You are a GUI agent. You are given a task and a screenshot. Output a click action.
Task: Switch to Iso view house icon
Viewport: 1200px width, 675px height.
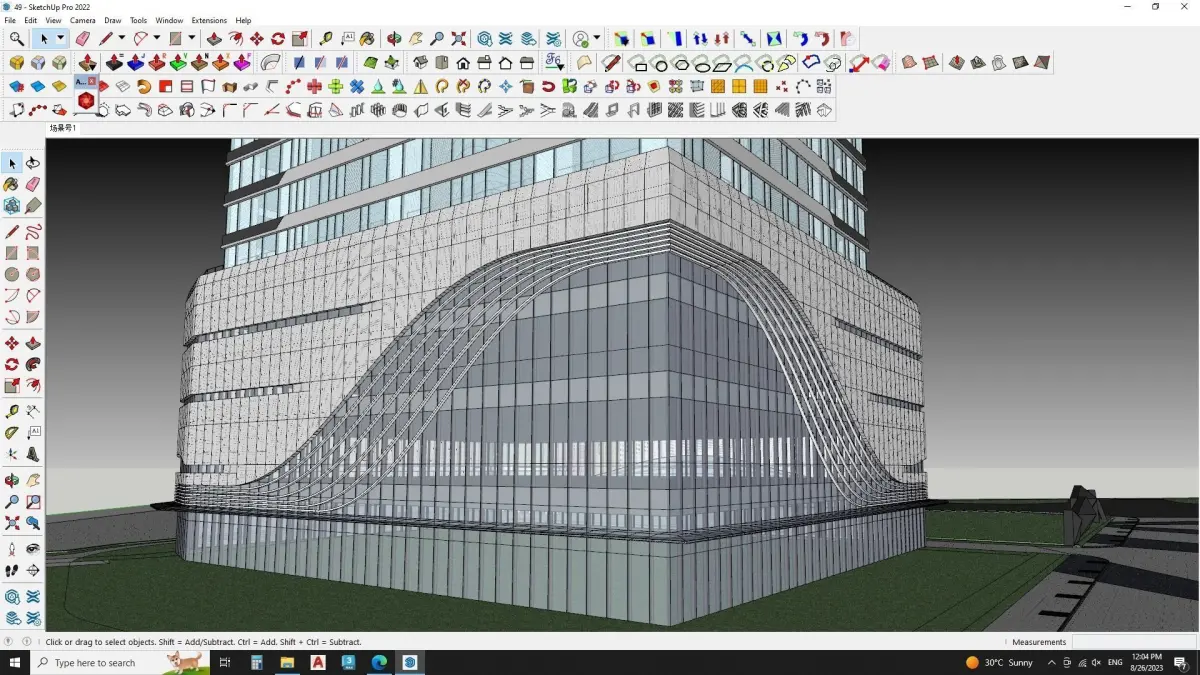coord(421,63)
